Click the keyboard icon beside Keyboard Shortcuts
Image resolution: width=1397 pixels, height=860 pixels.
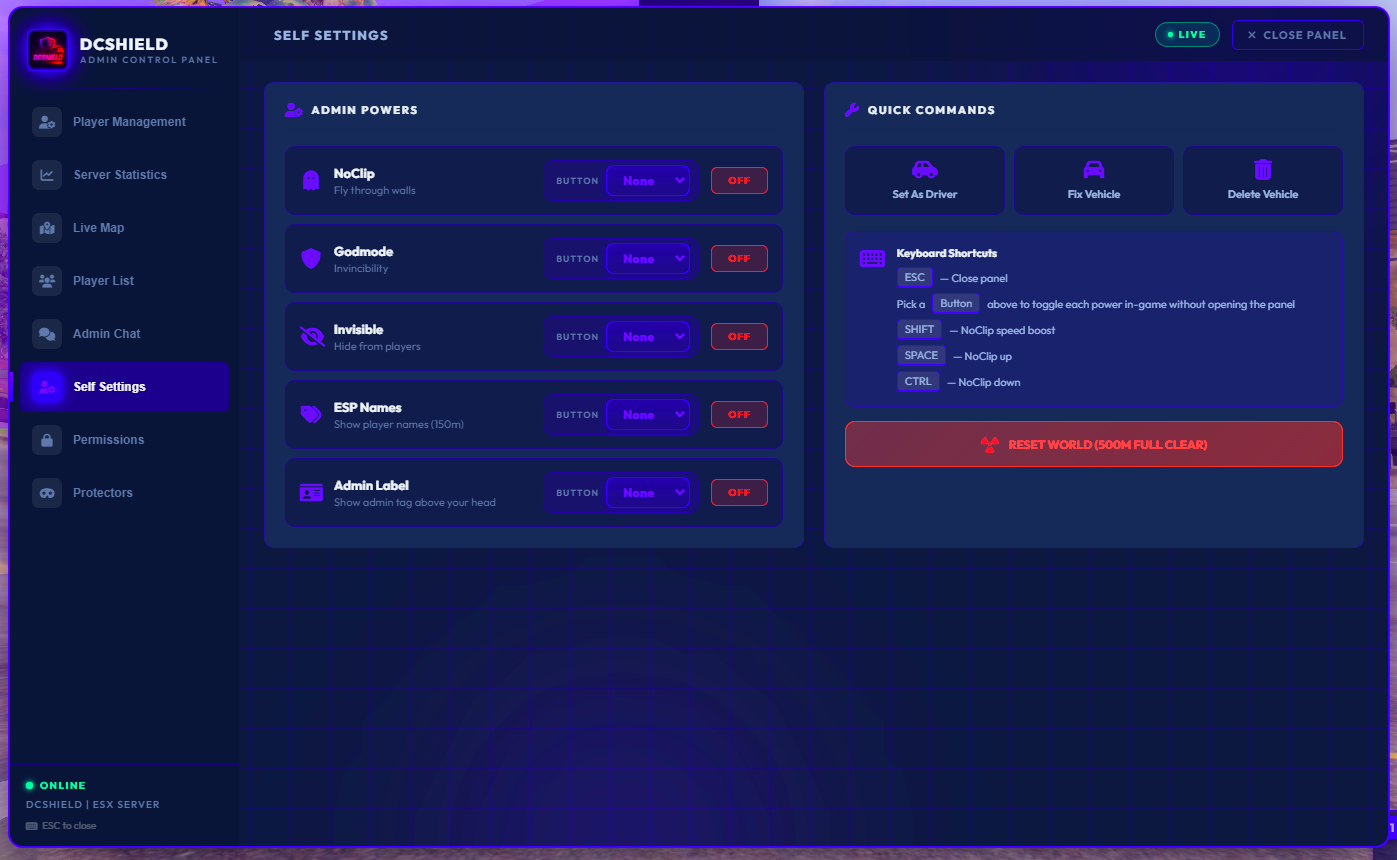(x=872, y=259)
